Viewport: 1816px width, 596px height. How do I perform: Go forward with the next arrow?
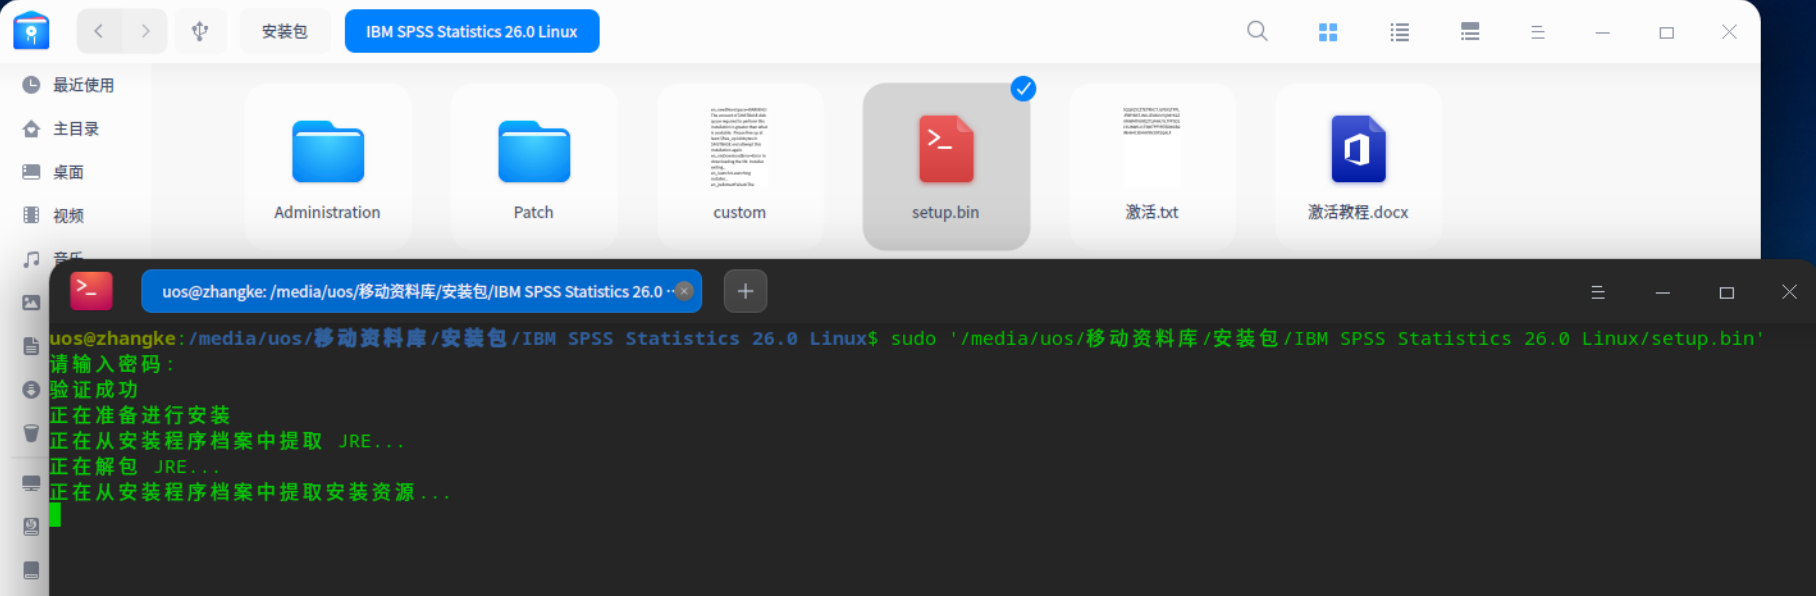146,31
